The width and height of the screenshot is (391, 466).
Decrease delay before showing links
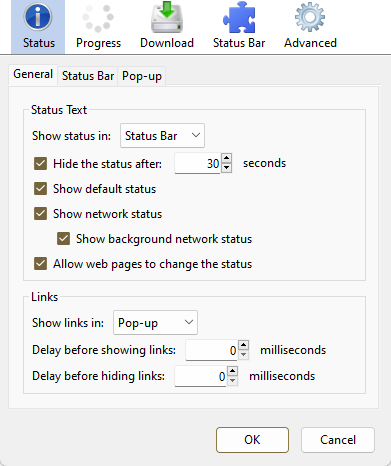pos(244,355)
